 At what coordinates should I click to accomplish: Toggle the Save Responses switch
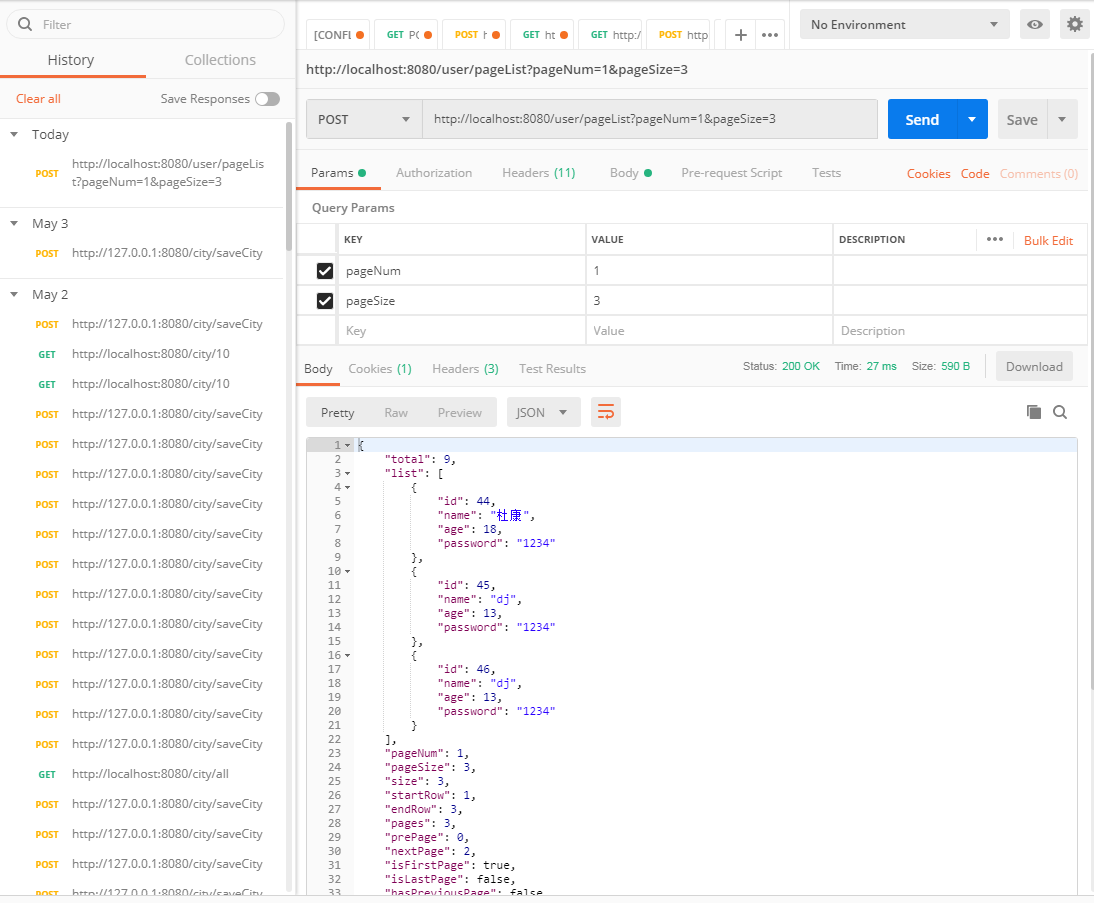point(268,99)
